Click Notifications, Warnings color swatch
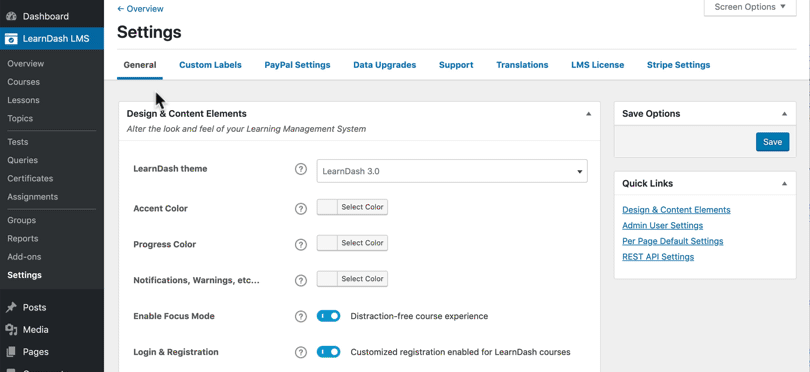The width and height of the screenshot is (810, 372). tap(327, 279)
